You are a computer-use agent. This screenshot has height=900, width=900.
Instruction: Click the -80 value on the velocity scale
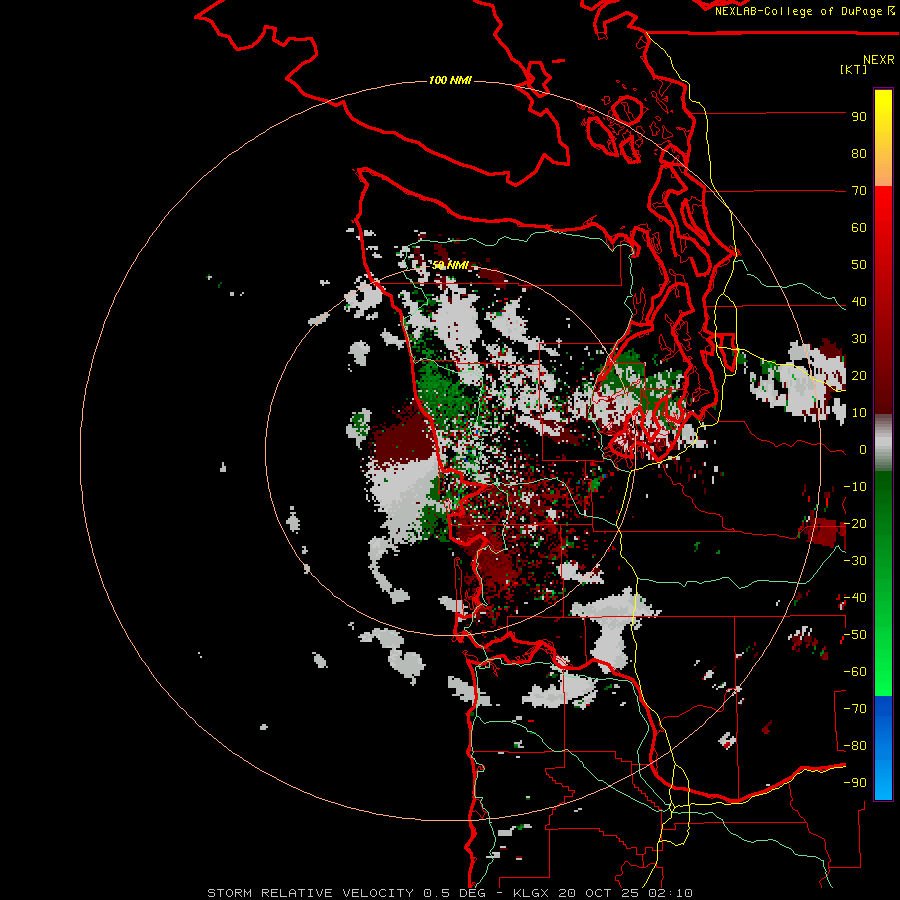(x=855, y=746)
